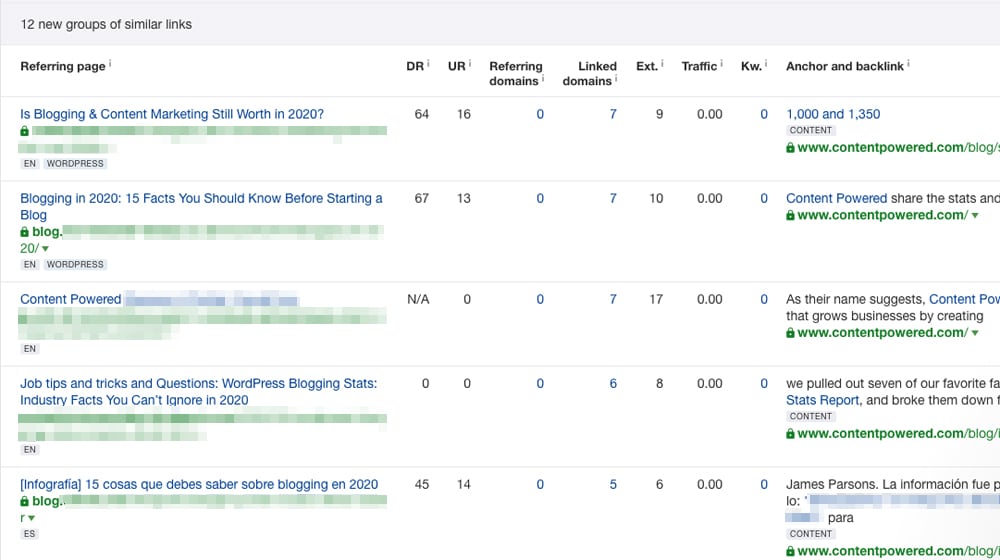
Task: Sort by the UR column header
Action: [x=457, y=66]
